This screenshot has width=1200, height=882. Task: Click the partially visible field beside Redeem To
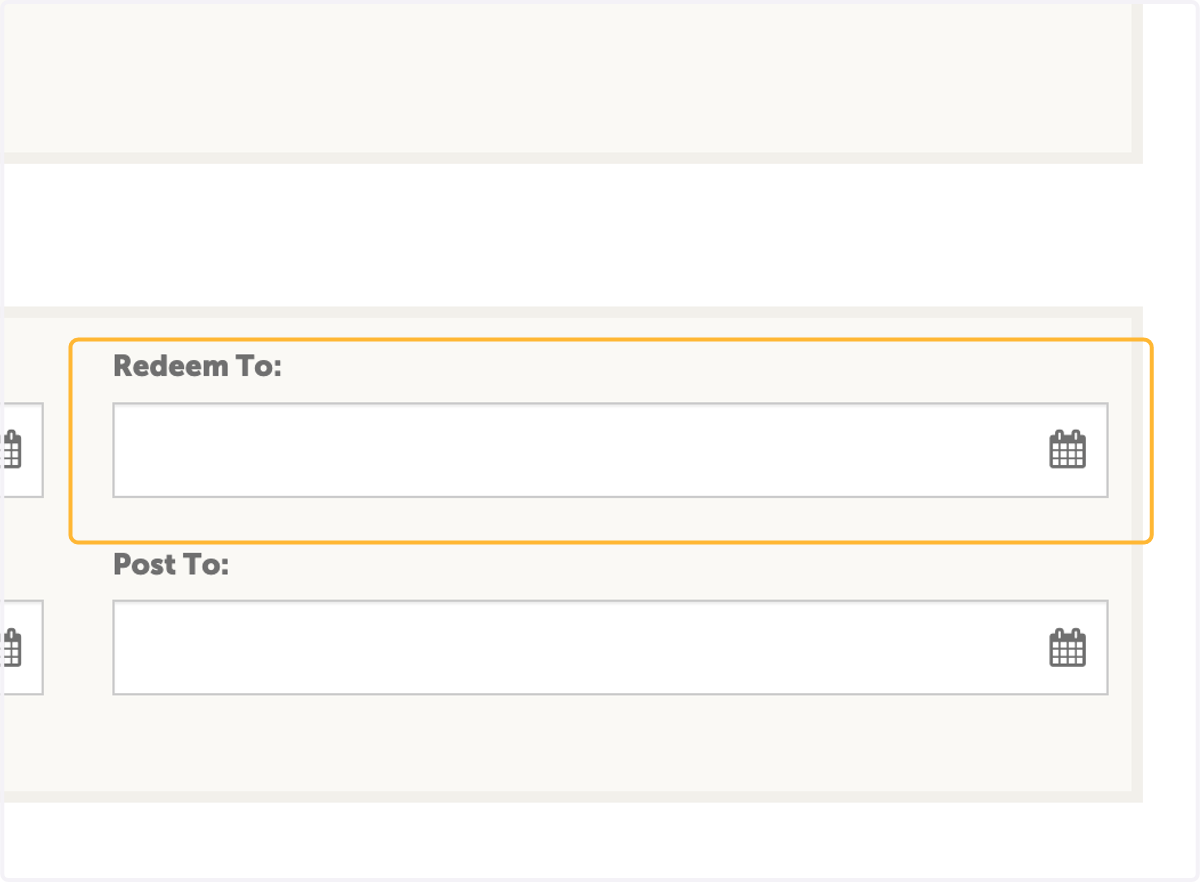click(x=23, y=450)
